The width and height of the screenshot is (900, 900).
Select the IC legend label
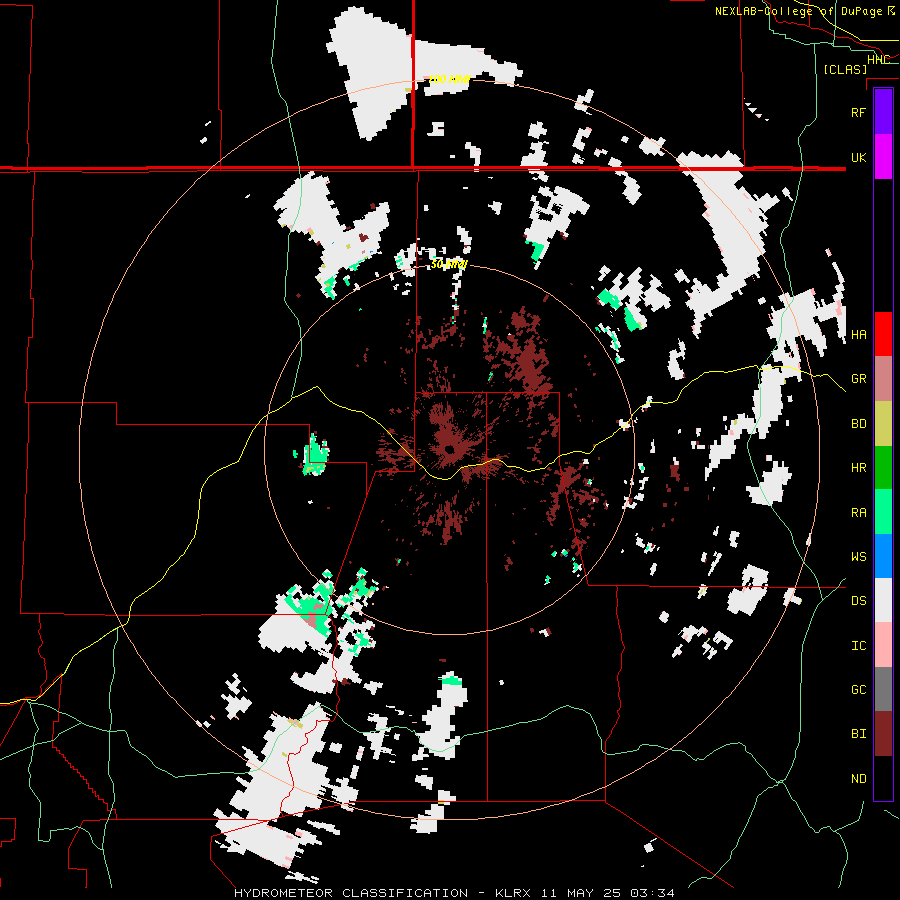click(x=858, y=646)
